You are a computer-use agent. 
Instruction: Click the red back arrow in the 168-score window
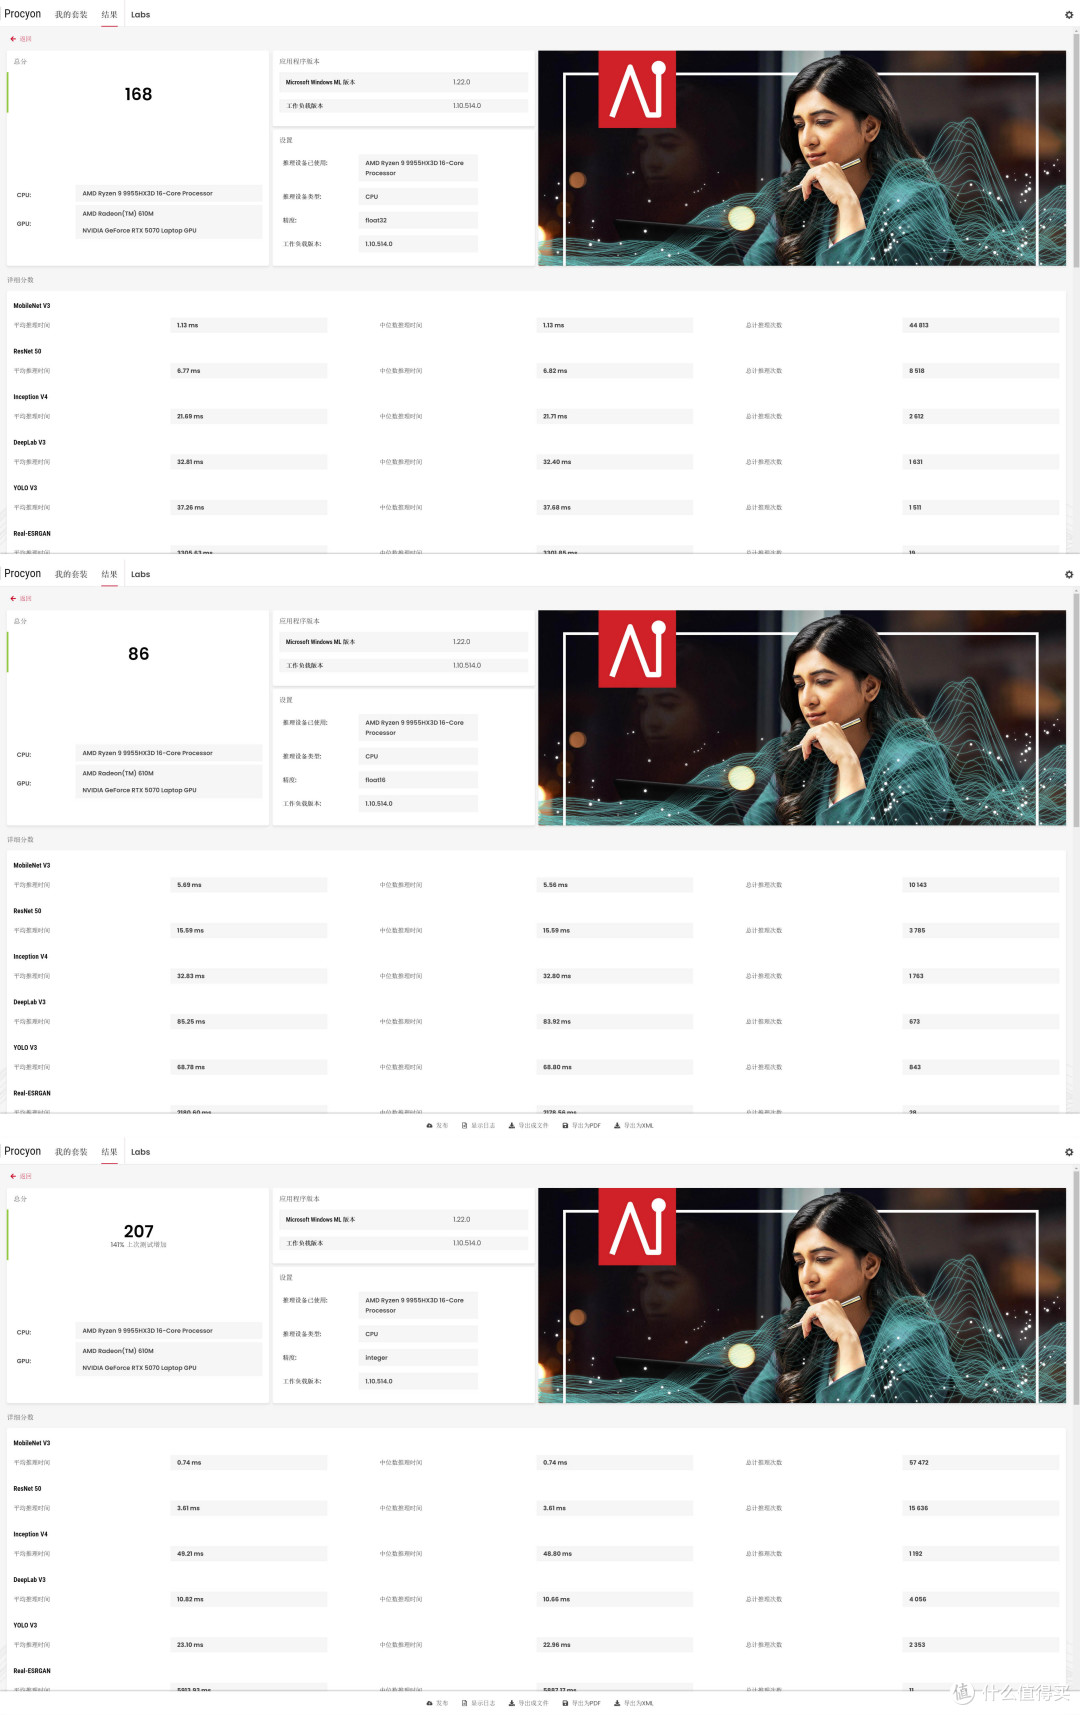pyautogui.click(x=13, y=39)
